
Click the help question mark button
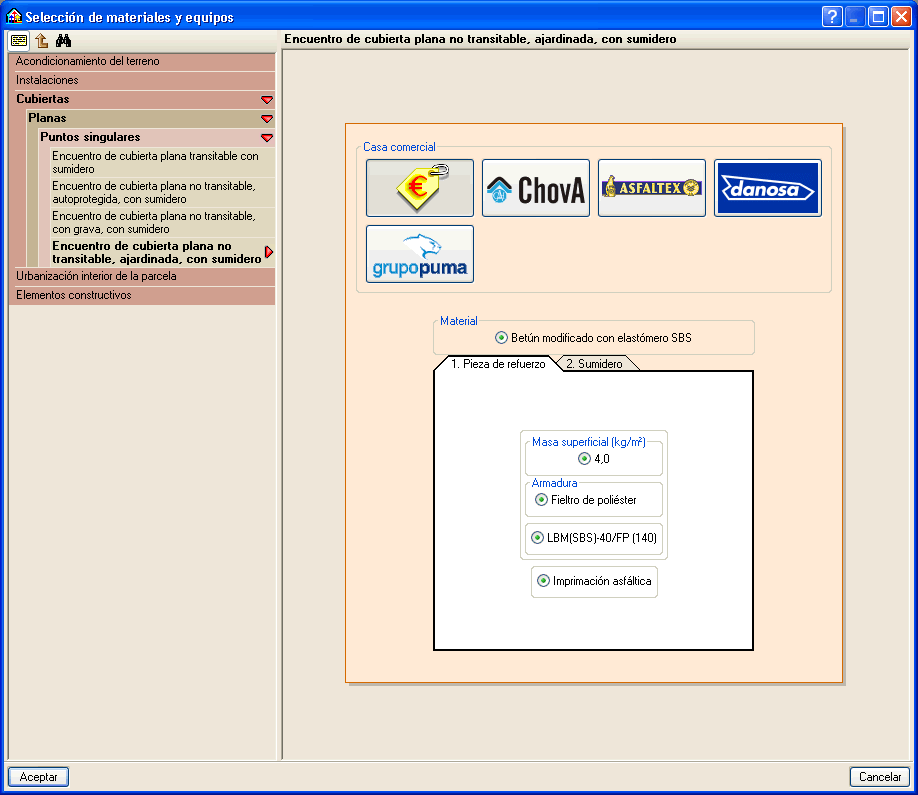[x=832, y=16]
